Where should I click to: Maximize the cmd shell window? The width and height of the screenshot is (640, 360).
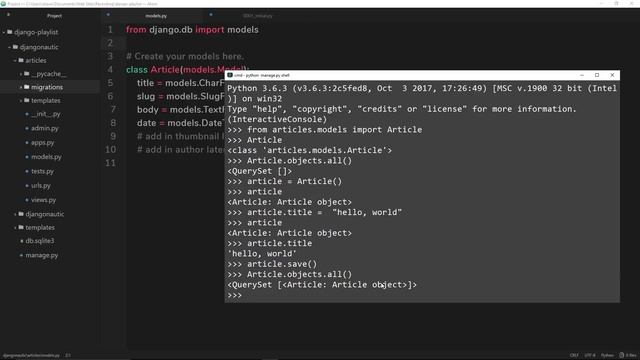[597, 75]
